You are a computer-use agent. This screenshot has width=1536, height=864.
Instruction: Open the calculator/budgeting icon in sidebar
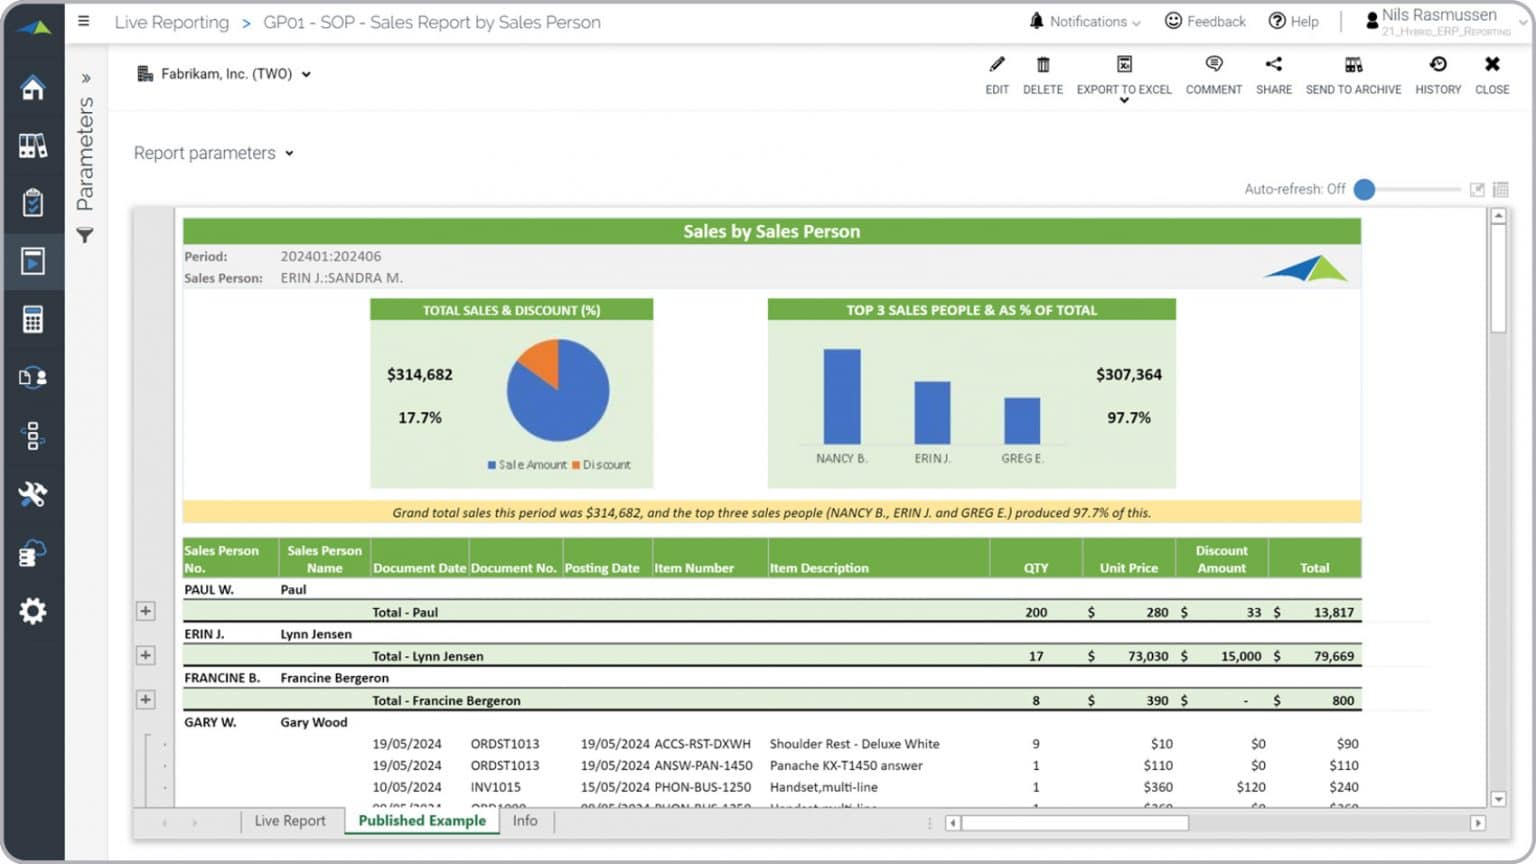pyautogui.click(x=33, y=318)
